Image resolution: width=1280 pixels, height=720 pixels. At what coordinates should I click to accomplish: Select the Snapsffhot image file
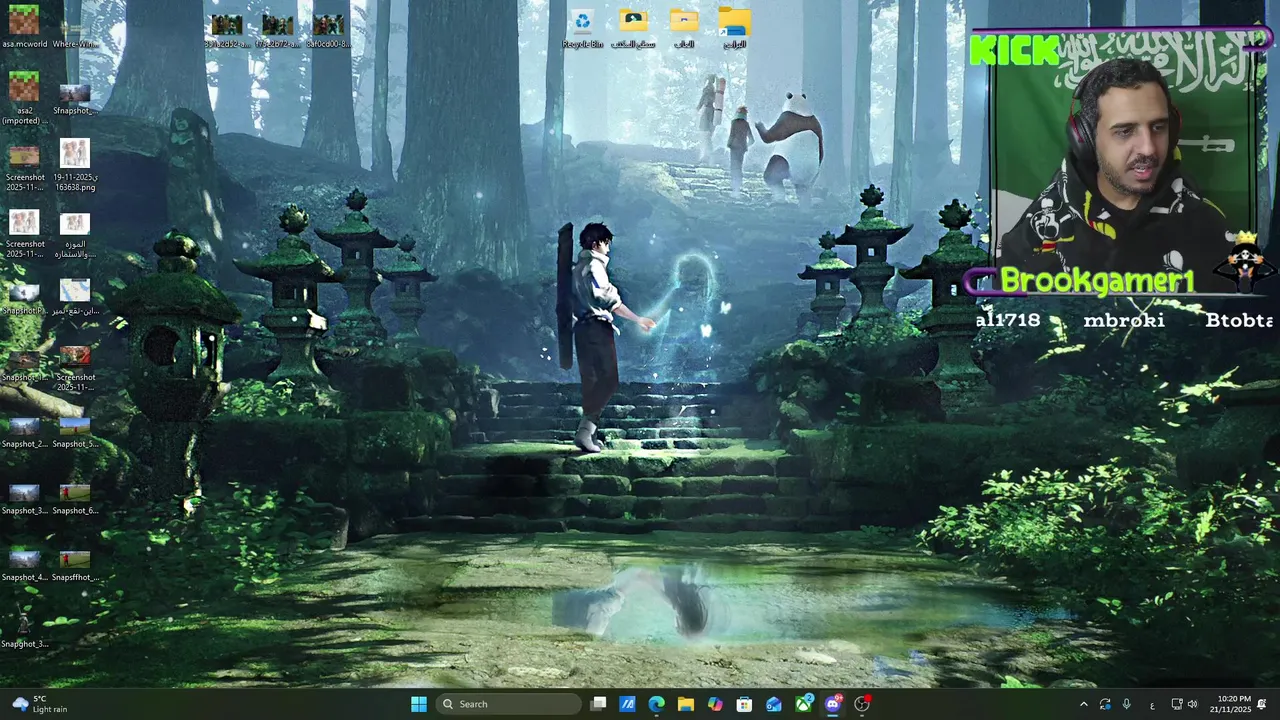[75, 566]
